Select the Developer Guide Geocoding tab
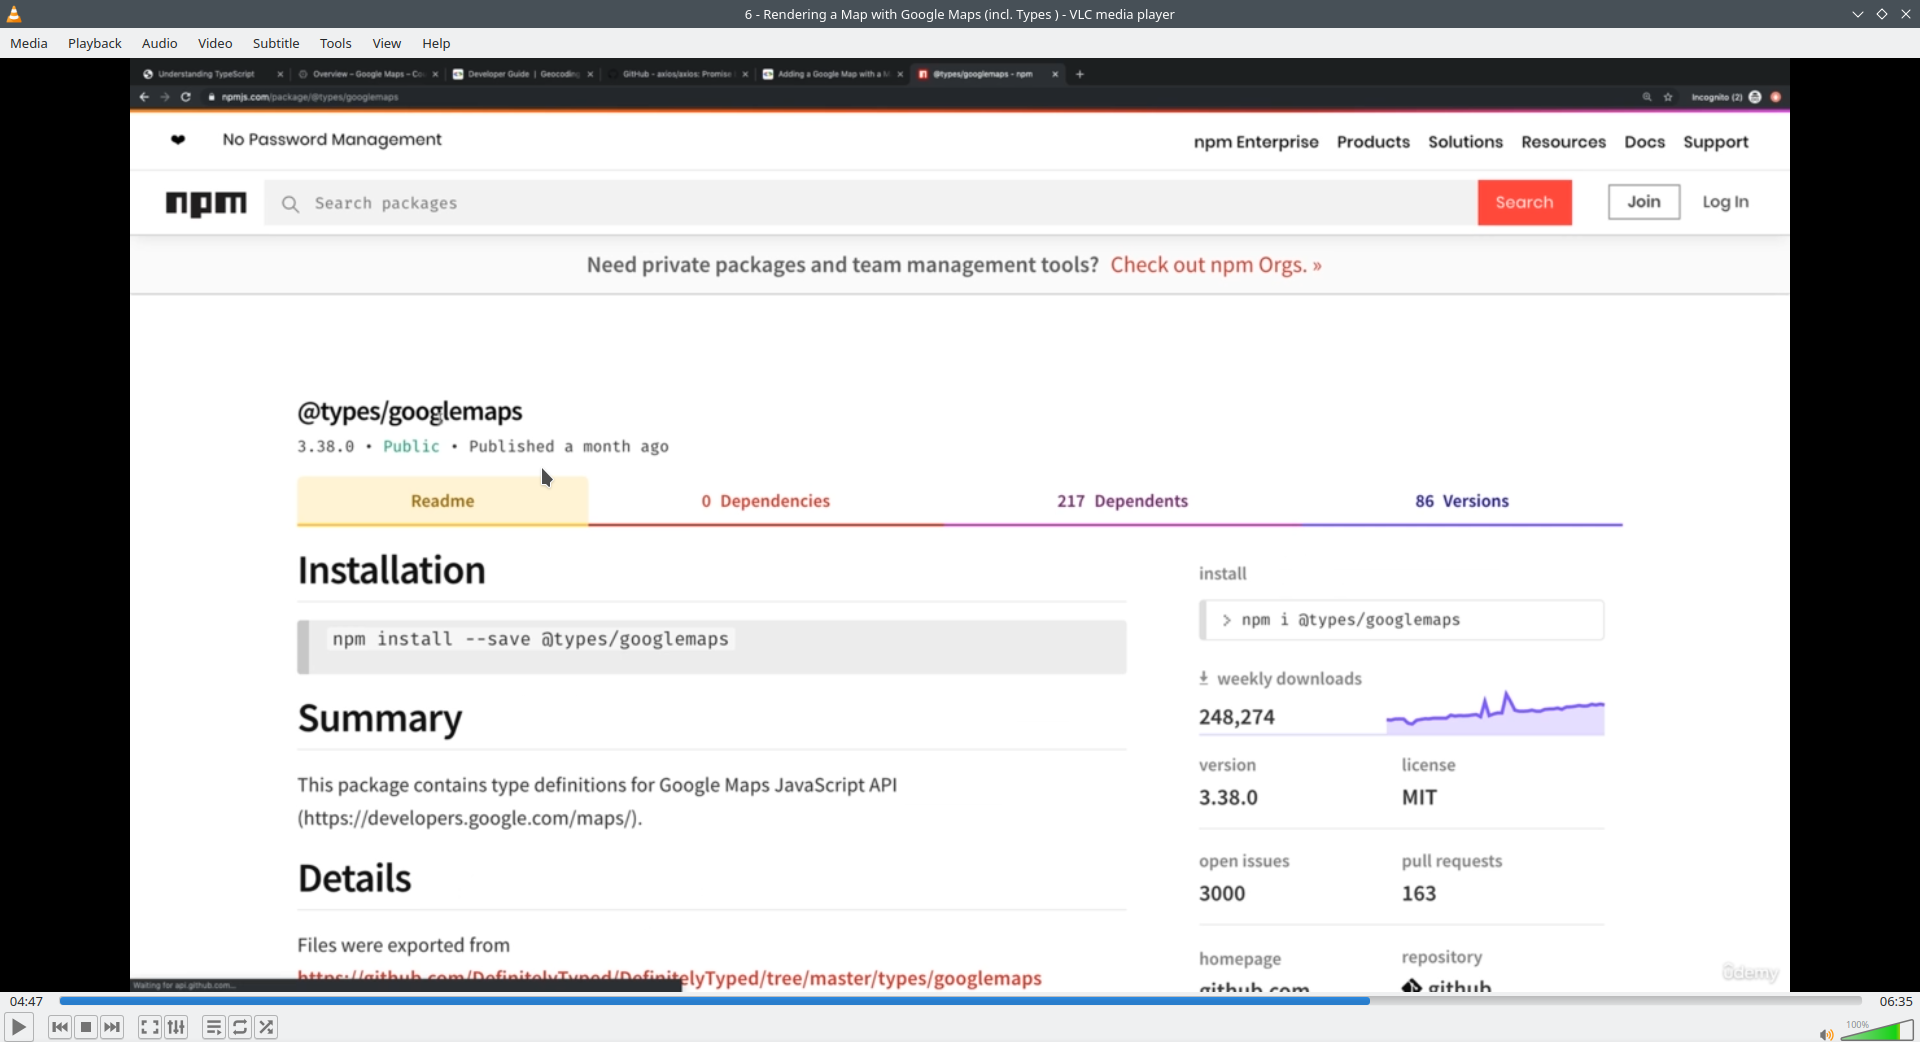Viewport: 1920px width, 1042px height. click(x=522, y=74)
